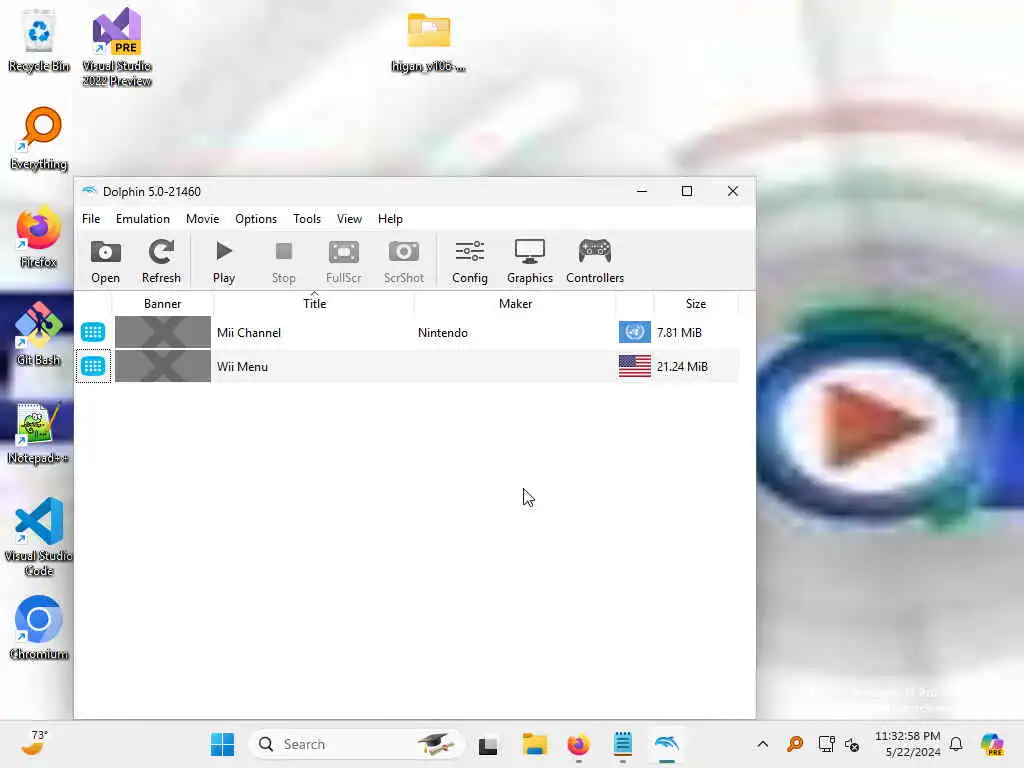The height and width of the screenshot is (768, 1024).
Task: Select the Notepad++ desktop shortcut
Action: click(39, 432)
